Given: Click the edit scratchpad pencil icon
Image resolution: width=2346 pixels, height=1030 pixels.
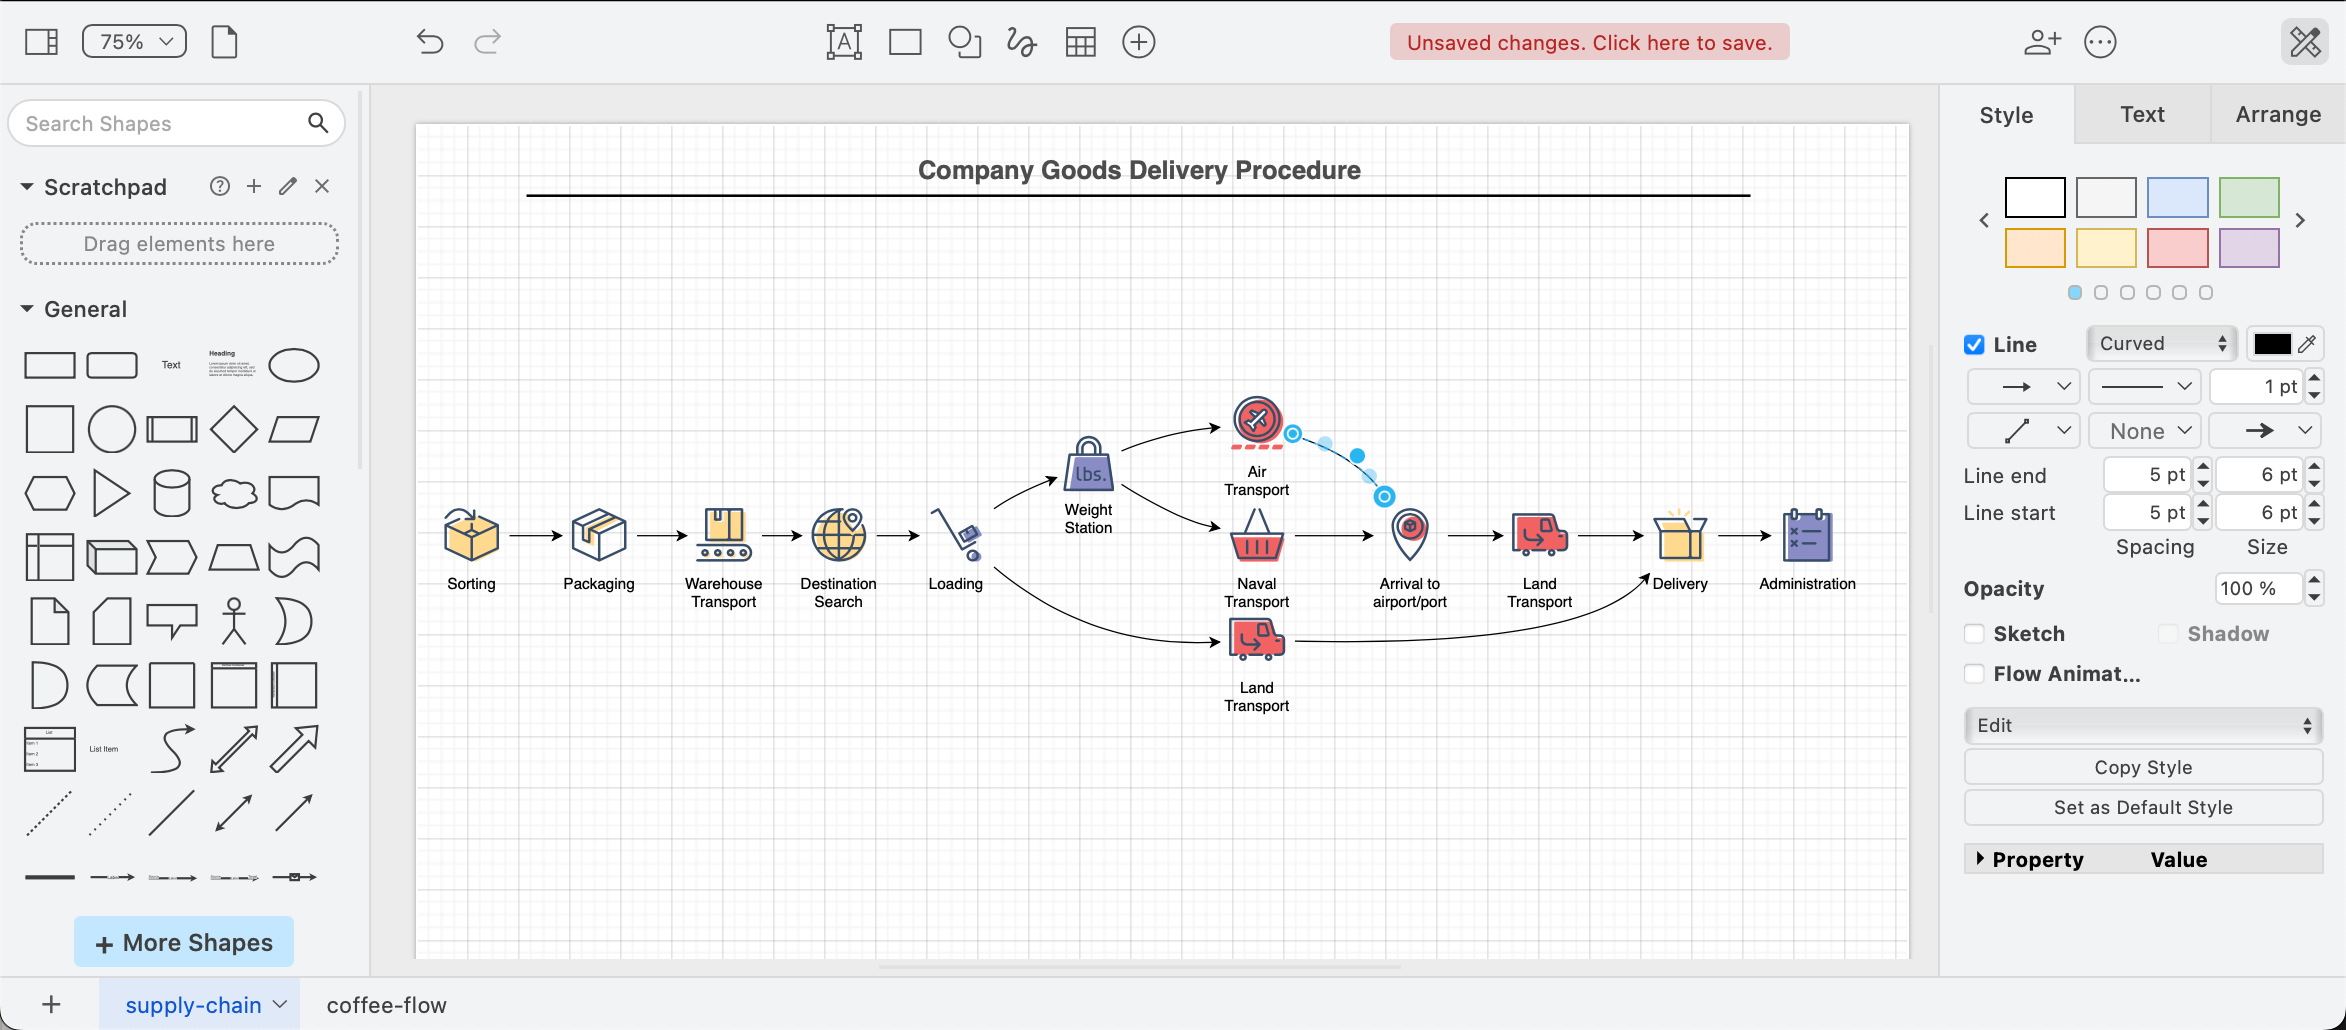Looking at the screenshot, I should click(x=288, y=186).
